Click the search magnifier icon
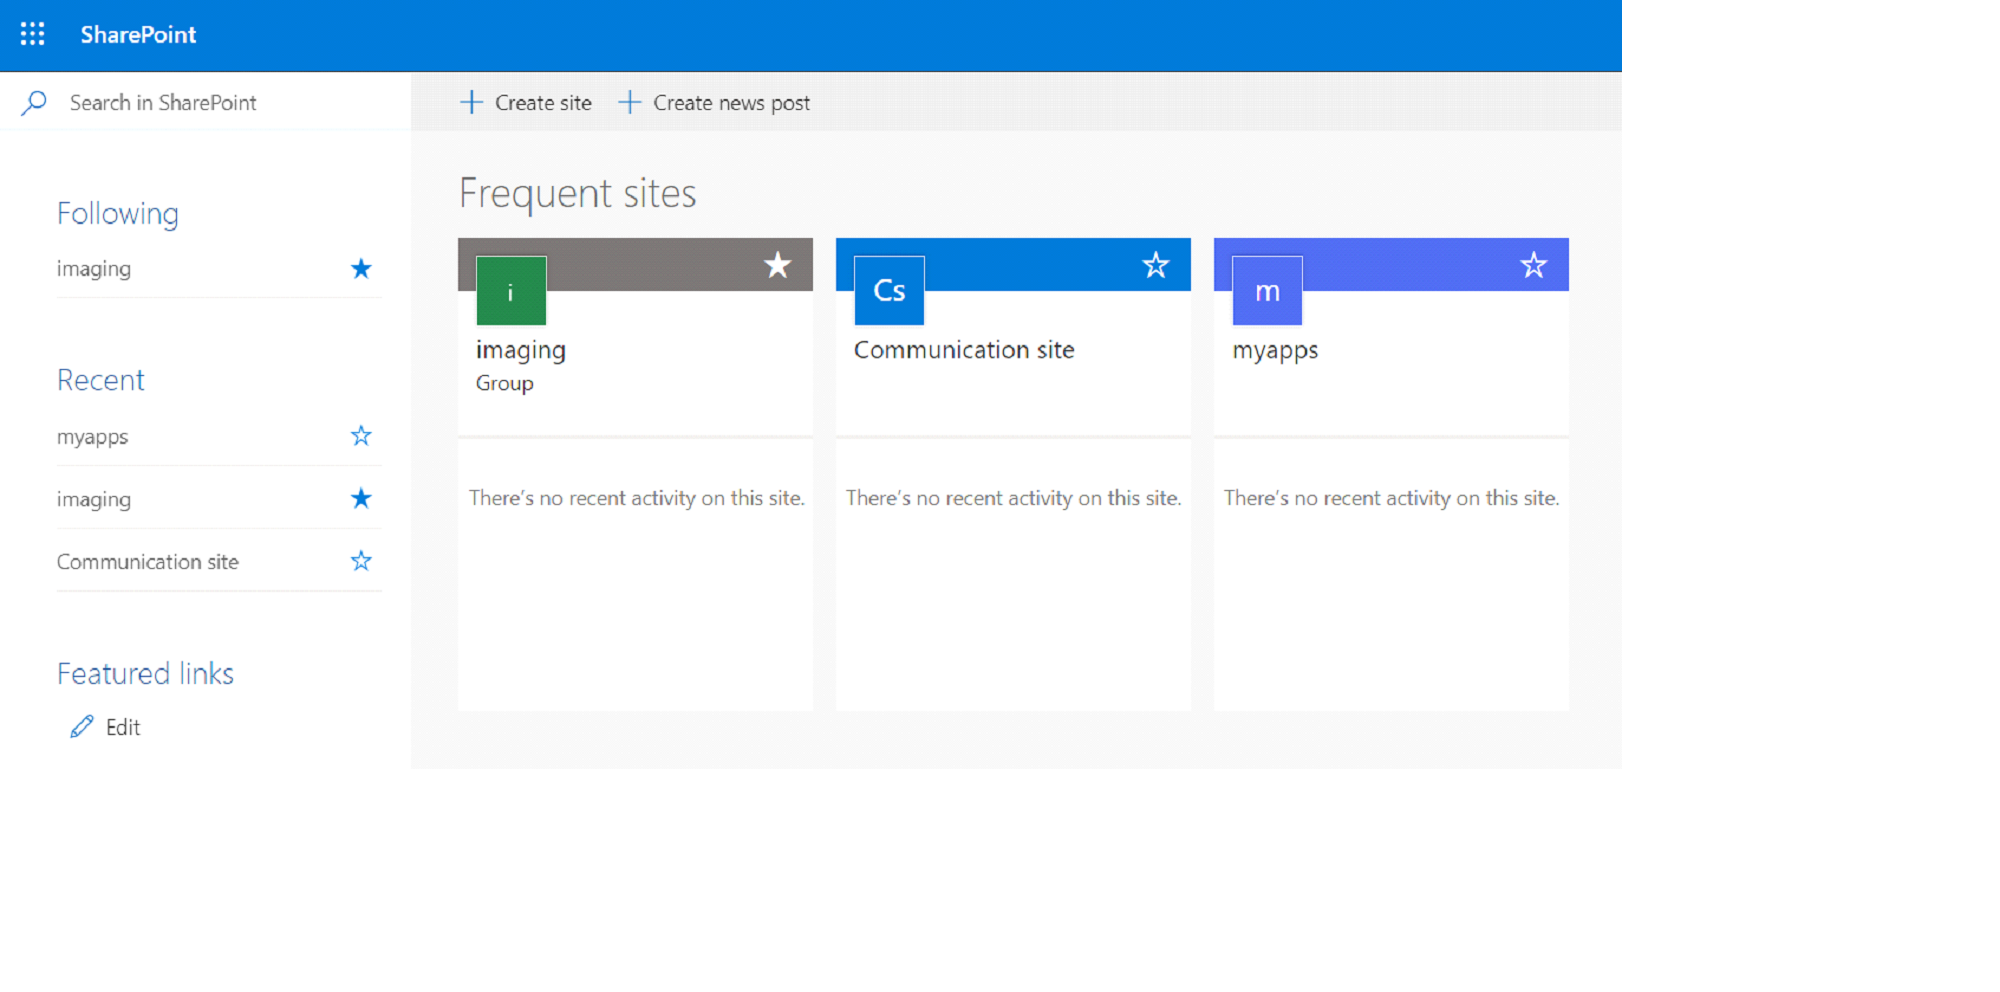 click(34, 102)
